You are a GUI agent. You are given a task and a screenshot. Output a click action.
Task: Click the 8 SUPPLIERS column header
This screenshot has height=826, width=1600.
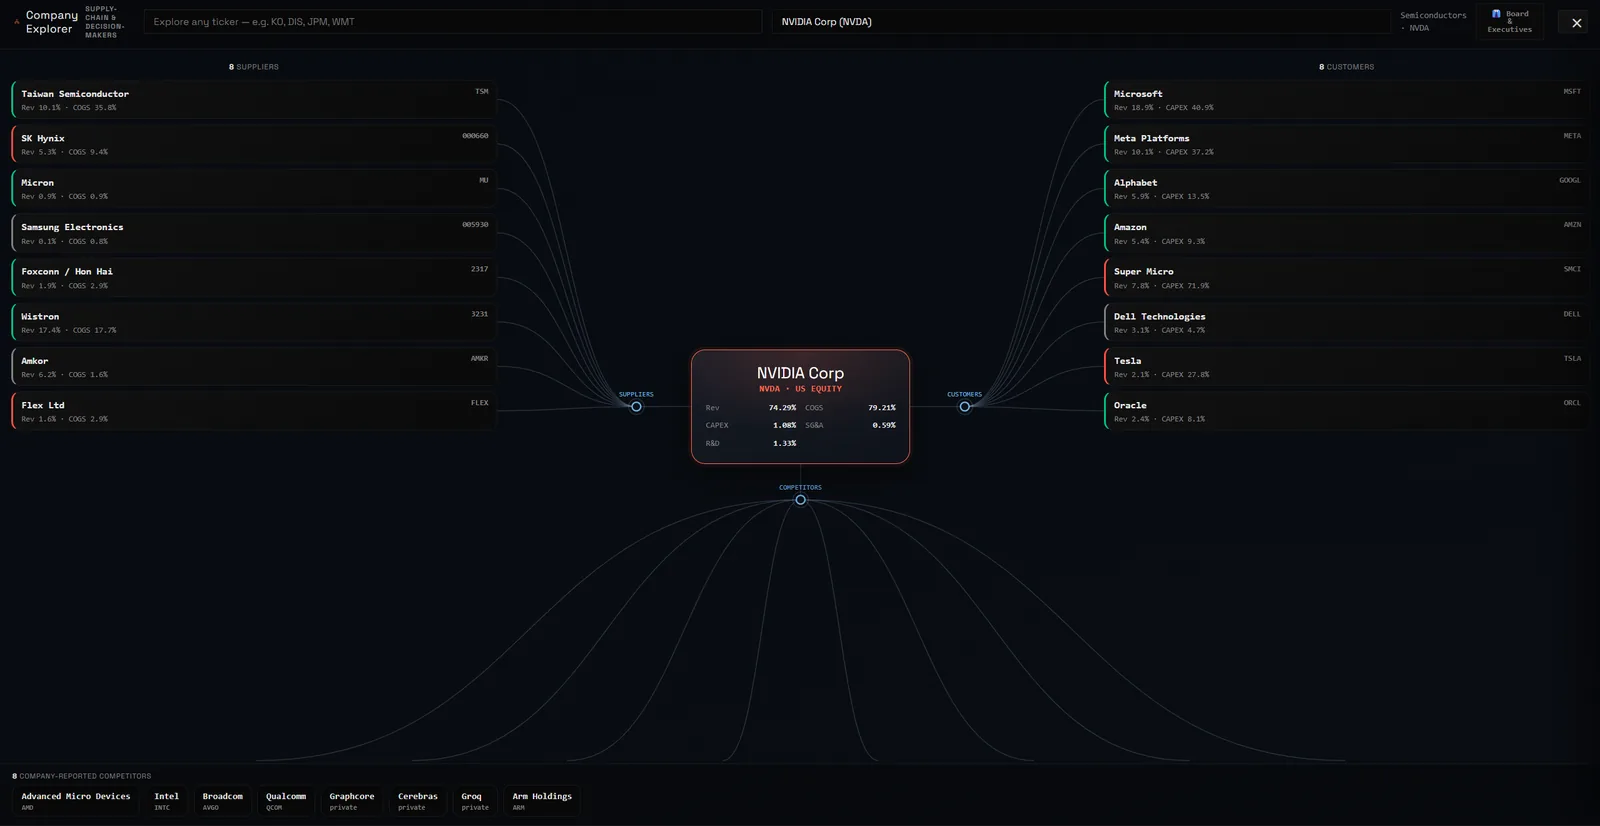(x=254, y=67)
